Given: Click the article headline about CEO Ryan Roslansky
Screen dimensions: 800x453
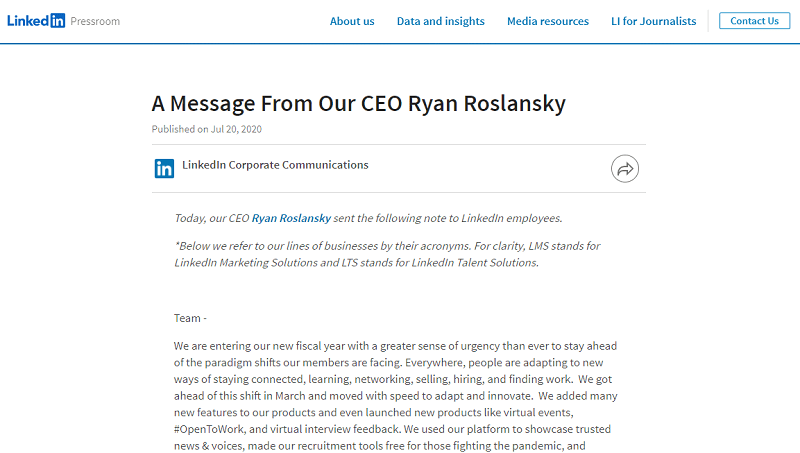Looking at the screenshot, I should click(x=359, y=103).
